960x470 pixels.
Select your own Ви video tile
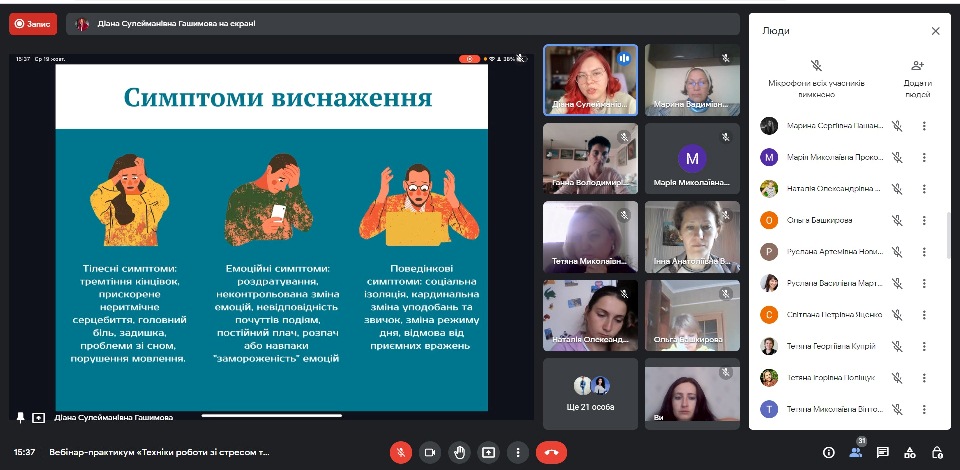coord(692,394)
